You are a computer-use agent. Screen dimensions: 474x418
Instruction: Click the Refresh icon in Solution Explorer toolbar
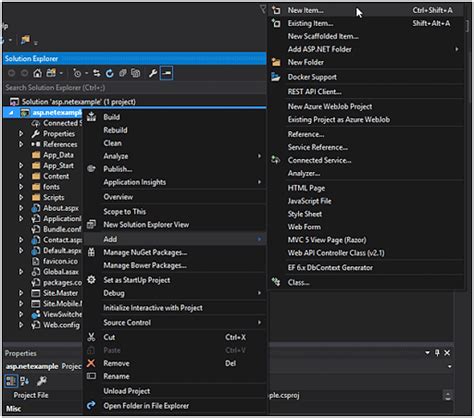tap(110, 73)
